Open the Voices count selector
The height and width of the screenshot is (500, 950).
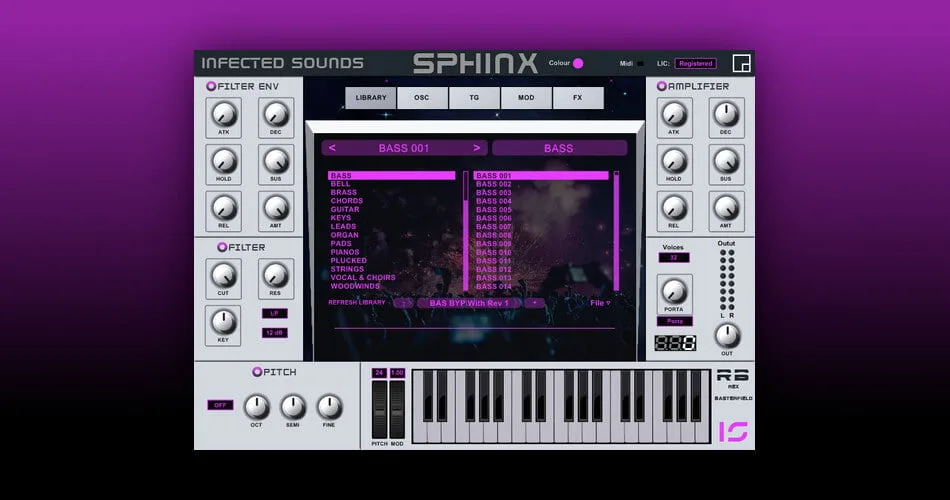point(674,258)
